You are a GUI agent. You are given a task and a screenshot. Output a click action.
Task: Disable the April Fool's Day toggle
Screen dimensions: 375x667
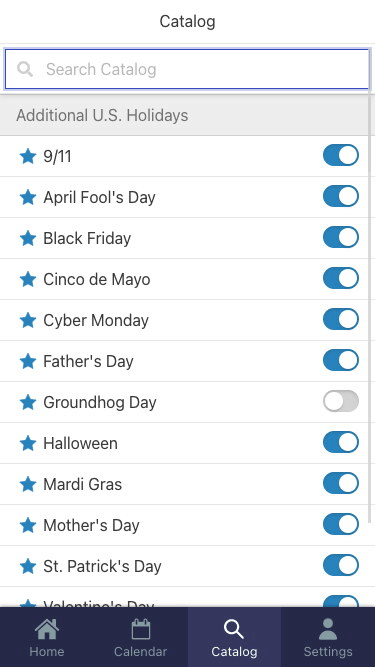pyautogui.click(x=341, y=196)
